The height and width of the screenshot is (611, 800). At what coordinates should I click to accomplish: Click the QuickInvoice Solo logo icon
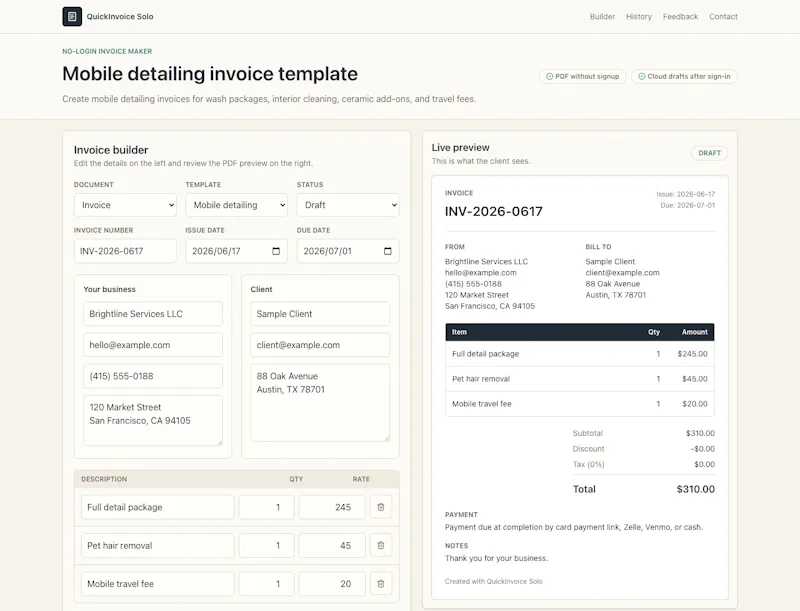click(72, 16)
